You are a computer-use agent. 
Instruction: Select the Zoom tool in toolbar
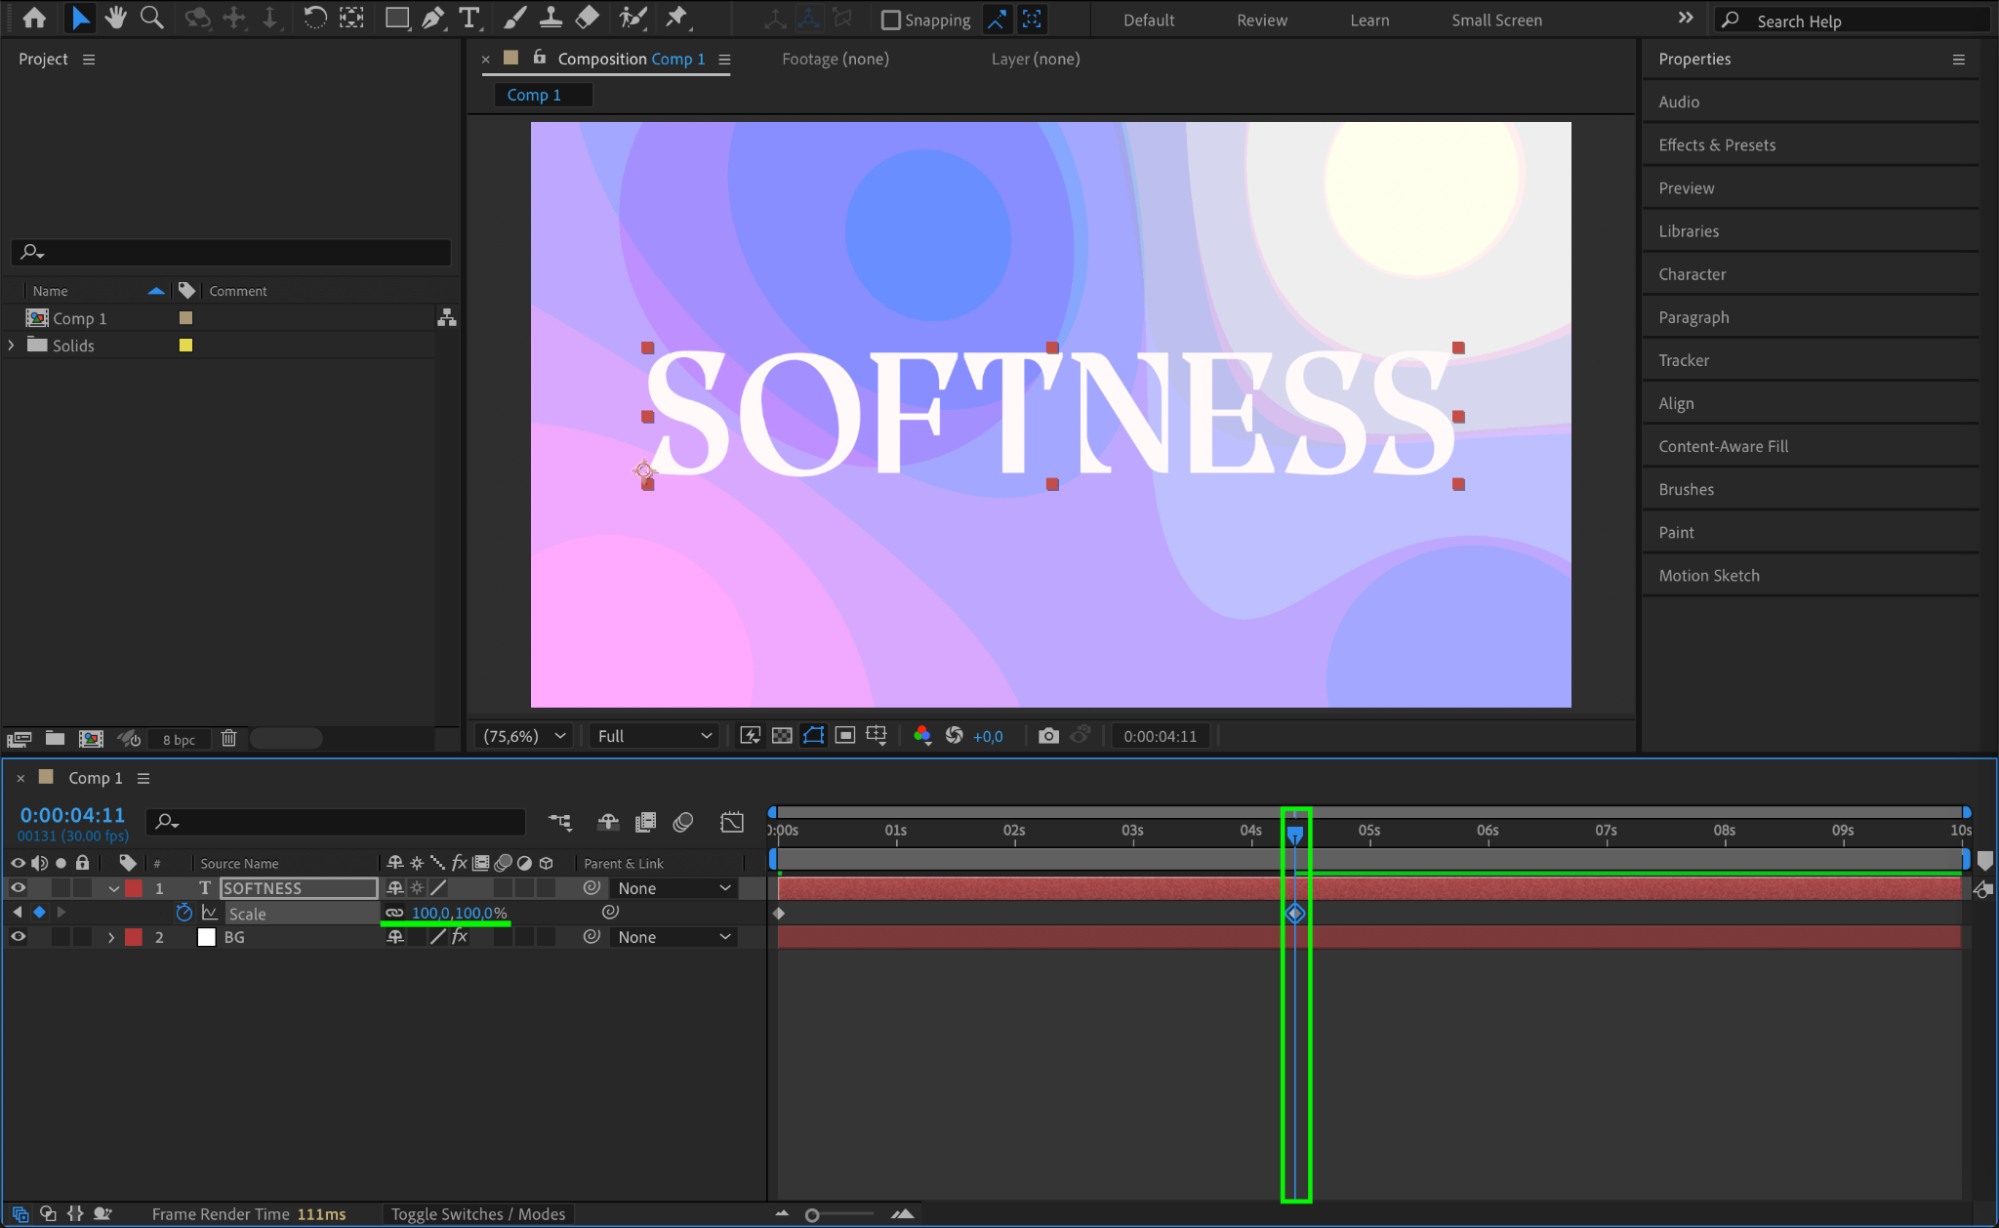click(152, 18)
